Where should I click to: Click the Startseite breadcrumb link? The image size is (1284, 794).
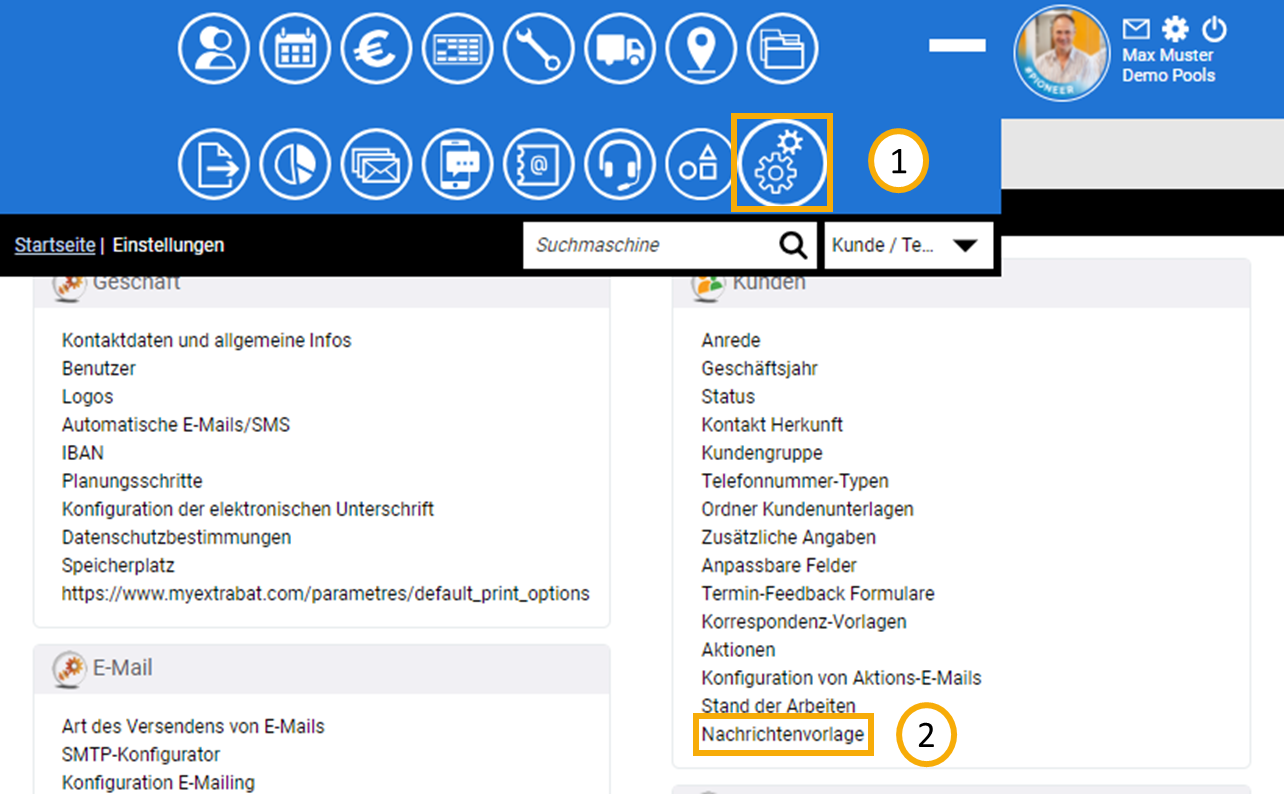coord(55,245)
